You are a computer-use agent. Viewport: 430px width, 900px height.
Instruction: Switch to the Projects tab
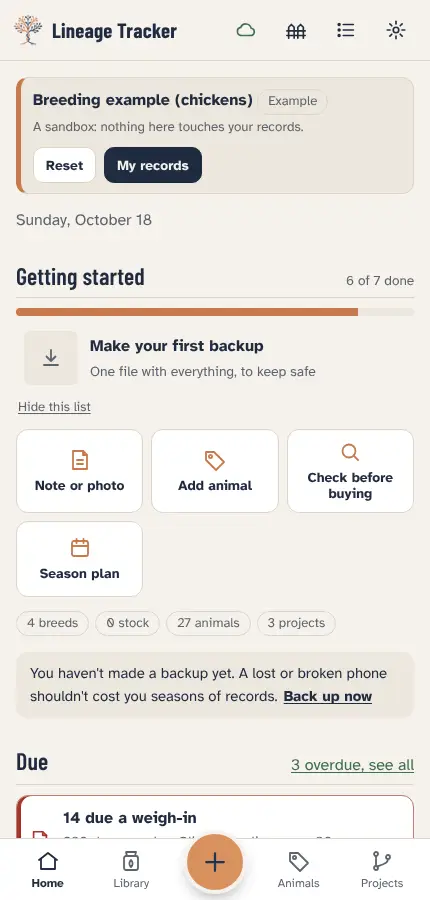pos(382,869)
